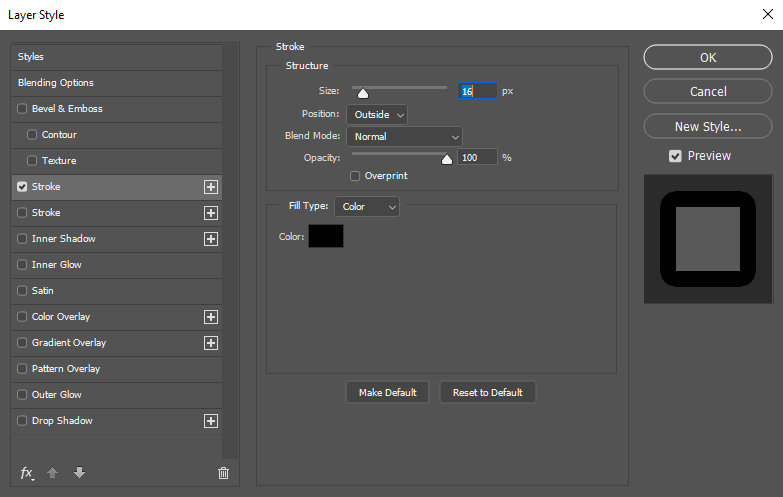Select the Styles entry
This screenshot has width=783, height=497.
117,57
